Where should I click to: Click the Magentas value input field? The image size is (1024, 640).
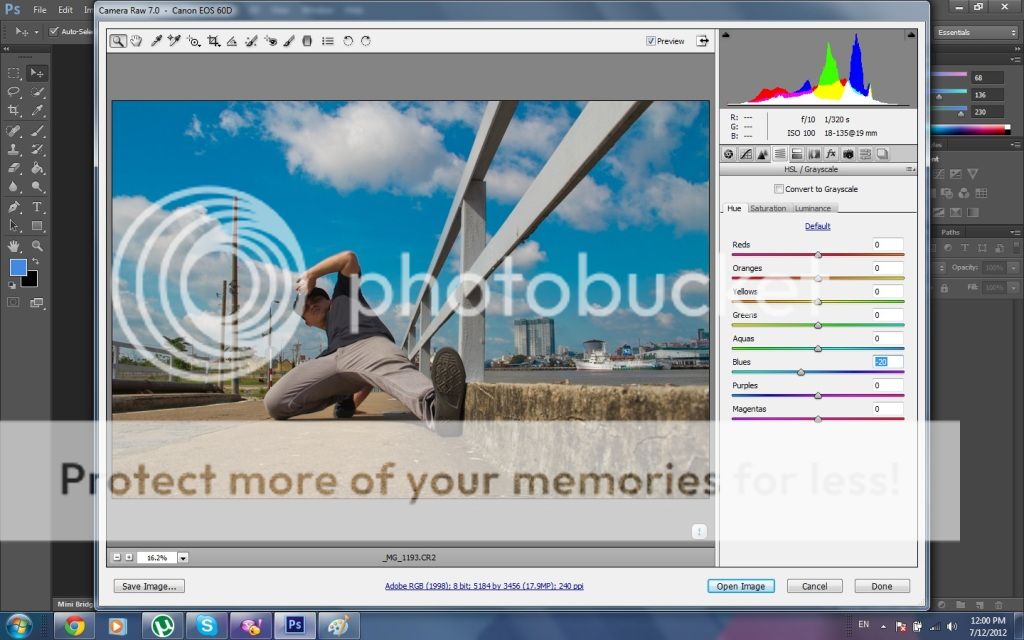(x=888, y=409)
